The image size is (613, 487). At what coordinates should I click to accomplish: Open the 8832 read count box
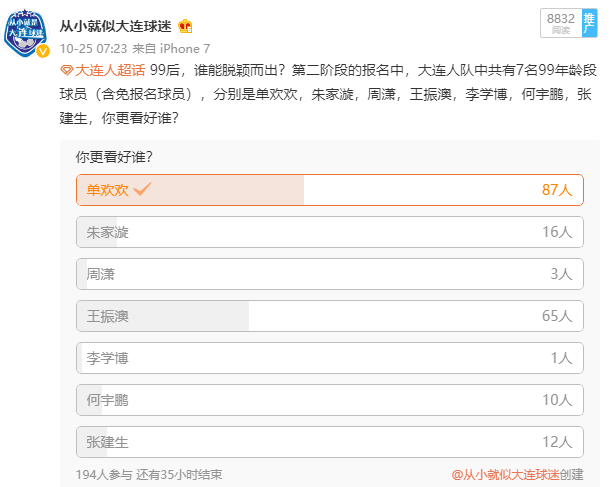560,24
